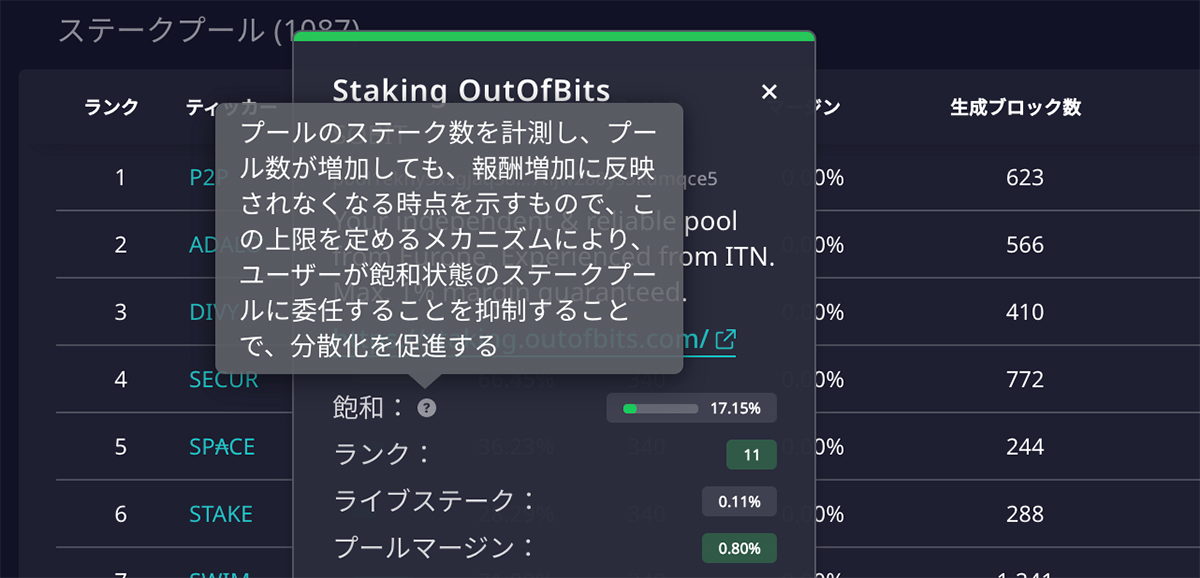
Task: Open the external link icon beside the pool URL
Action: (726, 340)
